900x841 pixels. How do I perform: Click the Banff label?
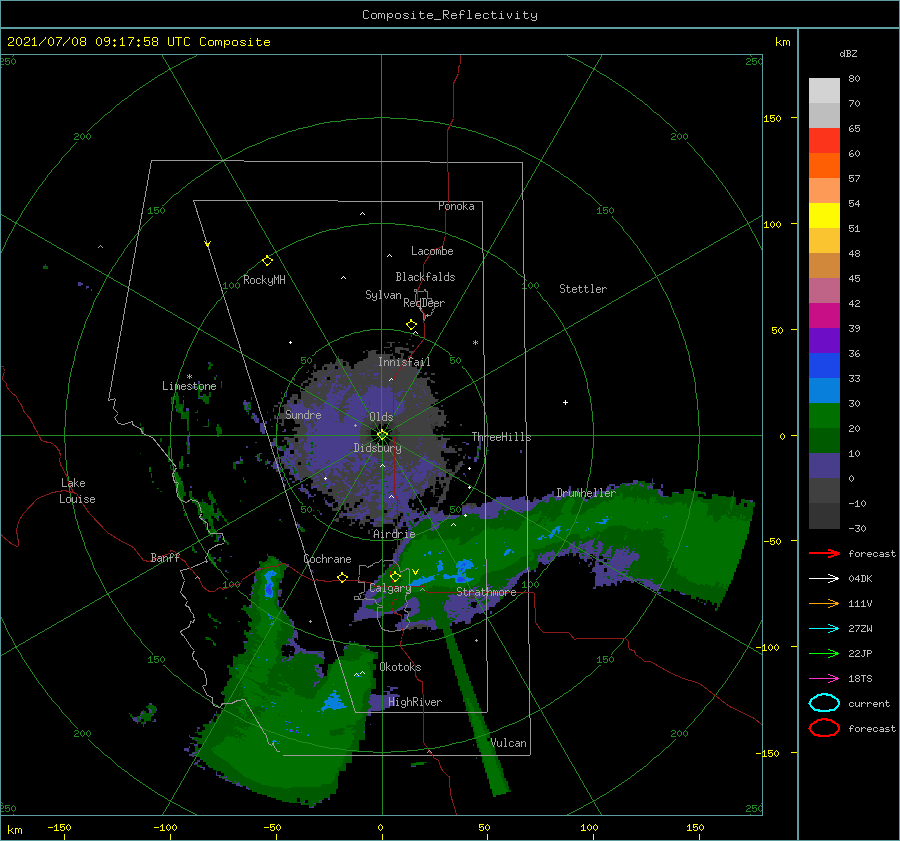pos(165,557)
